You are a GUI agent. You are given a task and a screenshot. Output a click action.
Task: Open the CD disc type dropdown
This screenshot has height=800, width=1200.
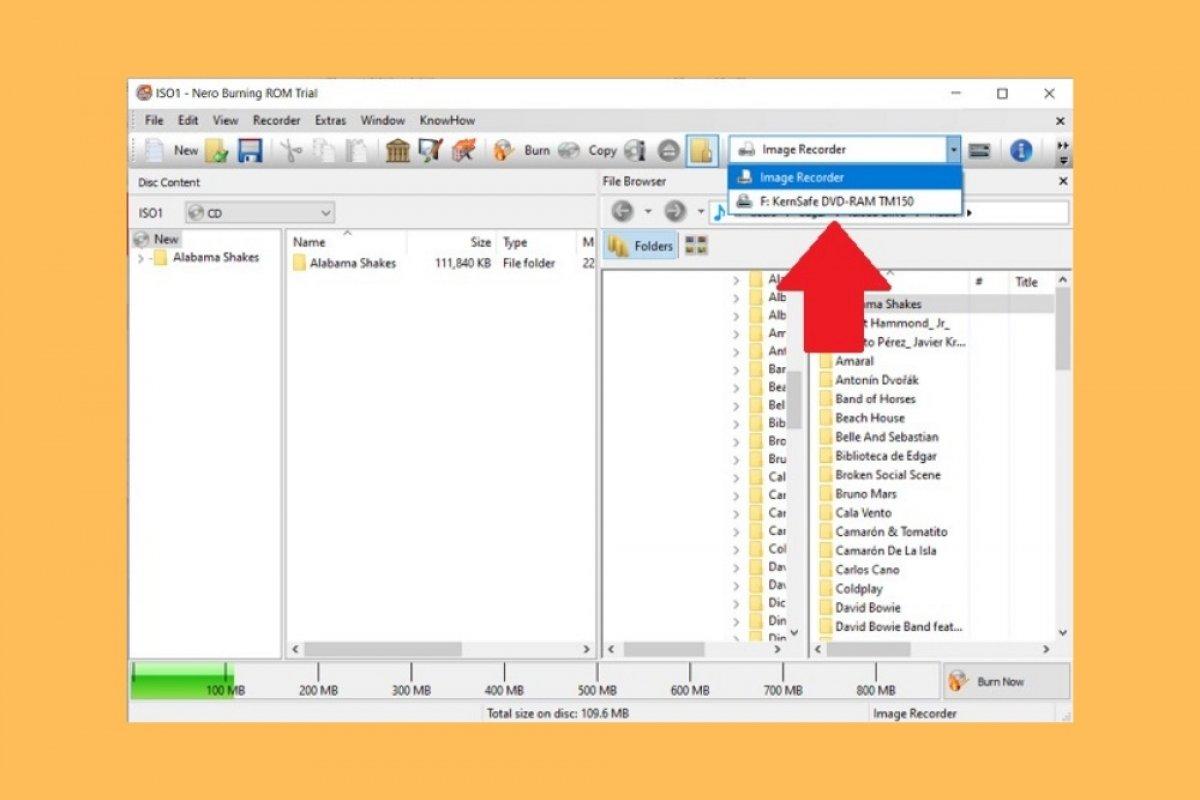(x=259, y=213)
